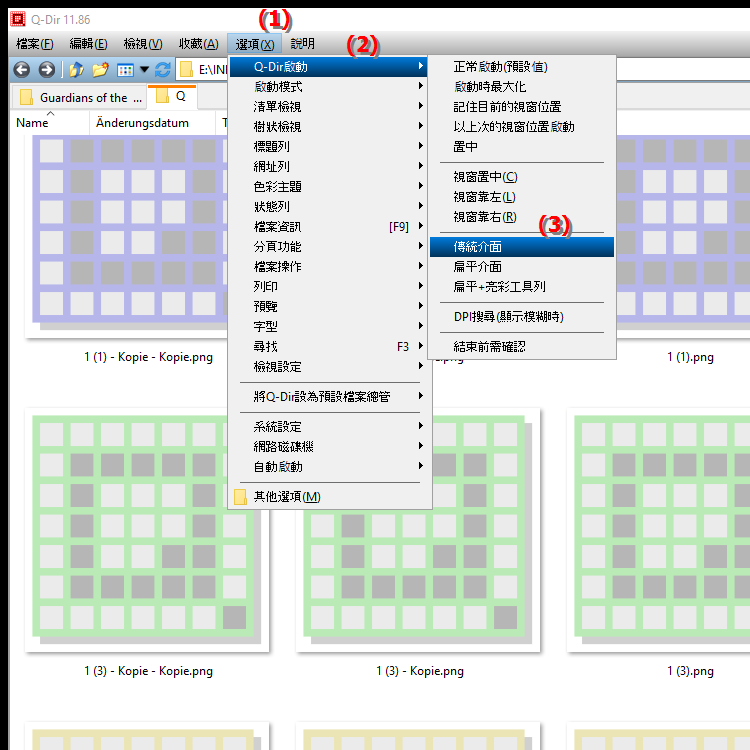Viewport: 750px width, 750px height.
Task: Click the address bar path E:\
Action: tap(213, 70)
